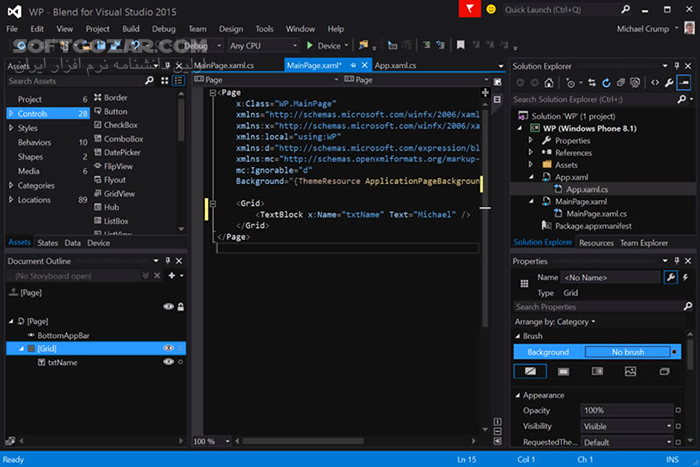Click the Opacity 100% value field

click(627, 410)
